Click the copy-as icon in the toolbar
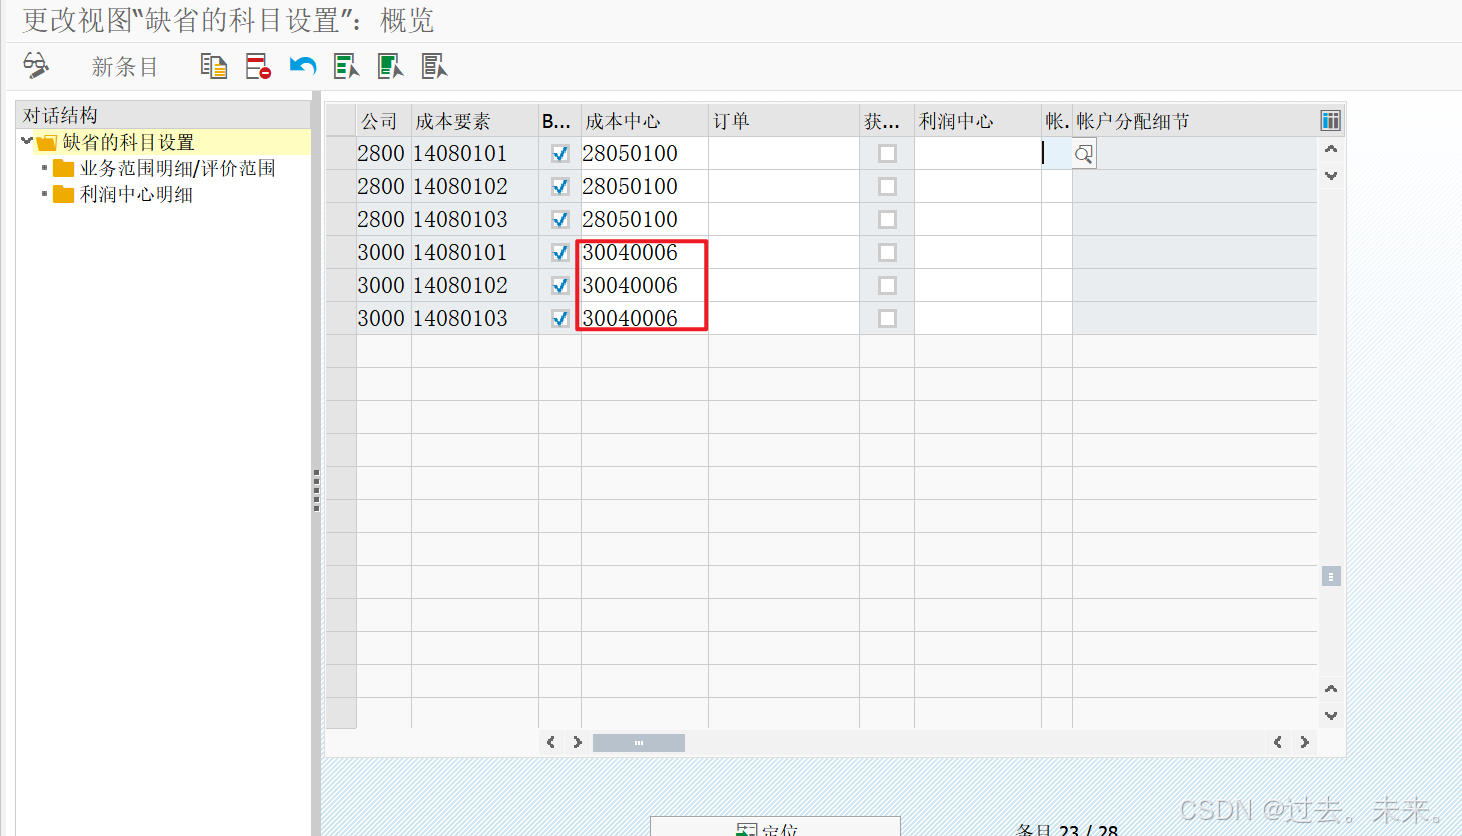The width and height of the screenshot is (1462, 836). (213, 66)
